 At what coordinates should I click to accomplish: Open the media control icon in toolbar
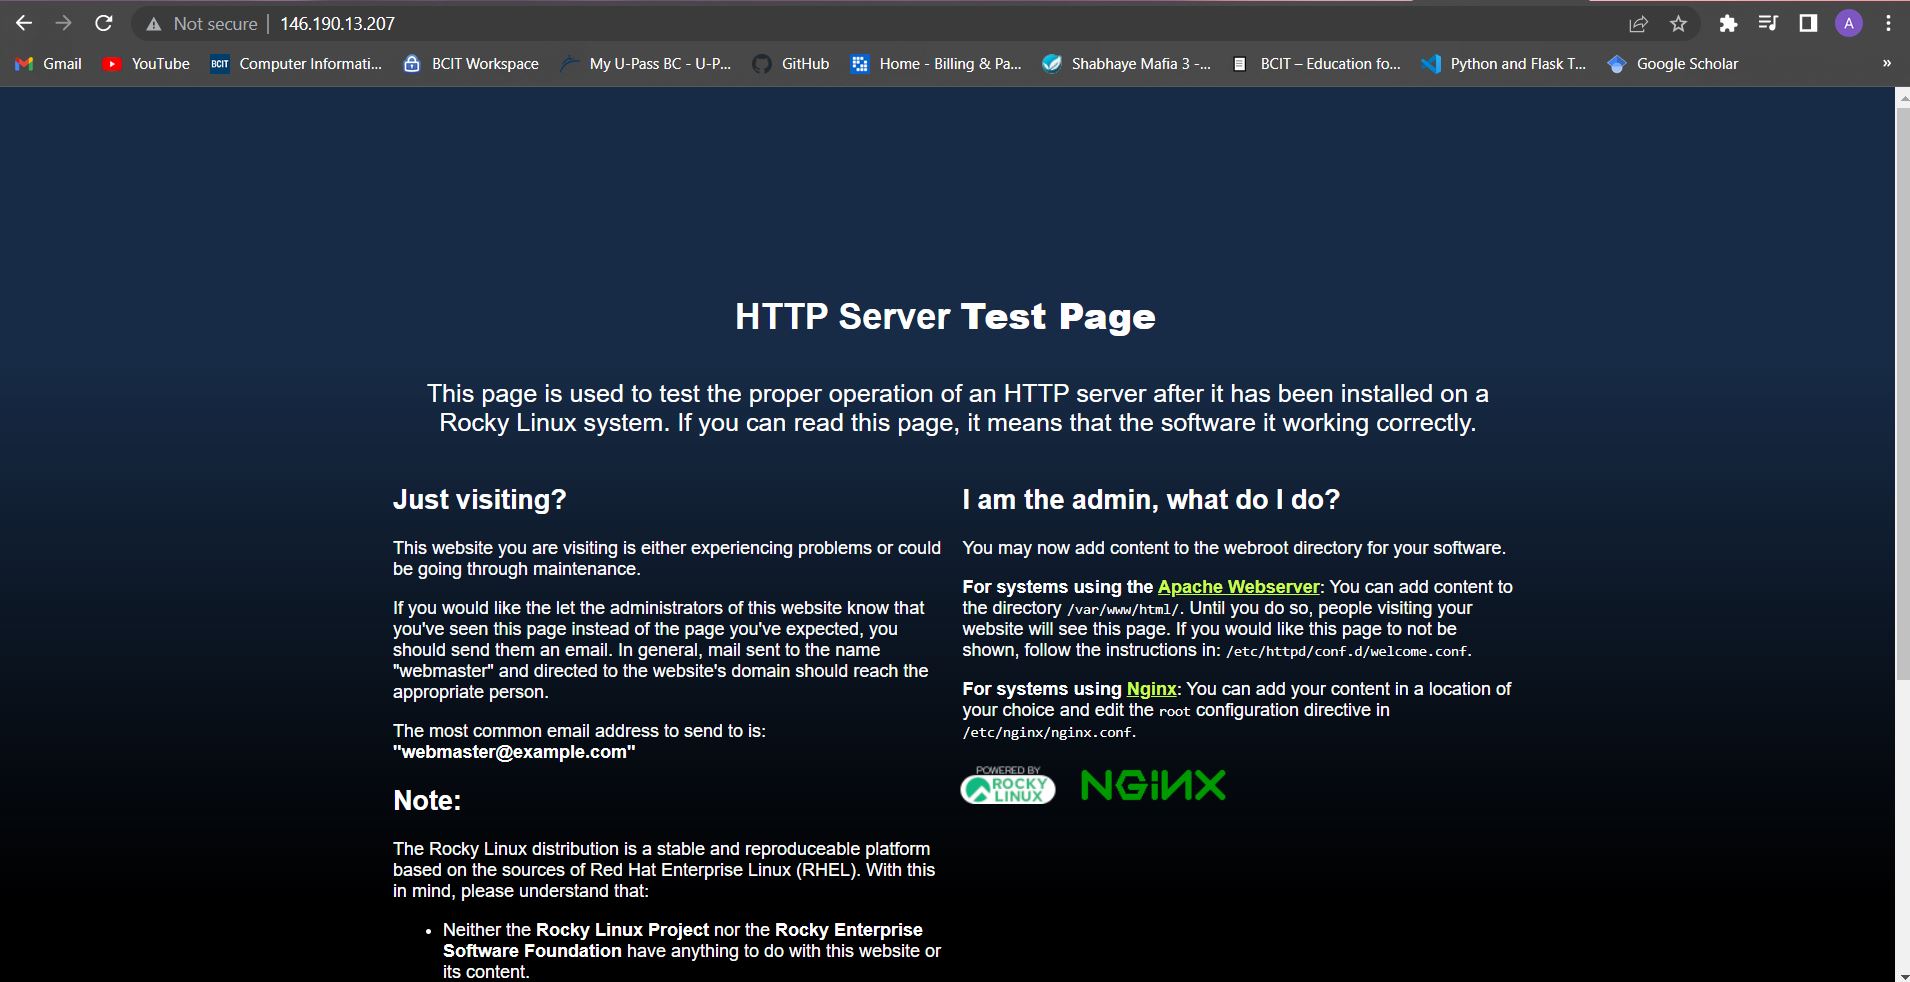(x=1768, y=23)
